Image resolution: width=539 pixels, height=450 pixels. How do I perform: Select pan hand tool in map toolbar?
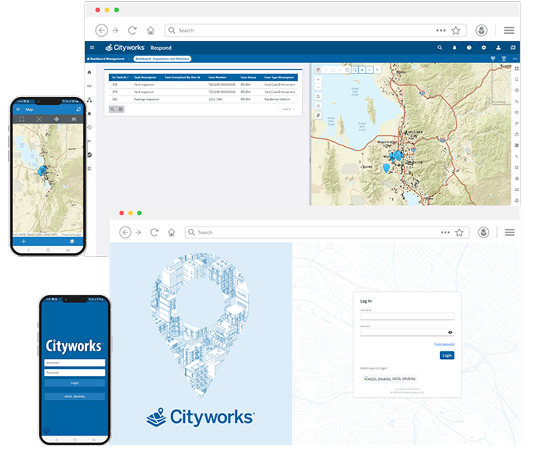coord(318,70)
